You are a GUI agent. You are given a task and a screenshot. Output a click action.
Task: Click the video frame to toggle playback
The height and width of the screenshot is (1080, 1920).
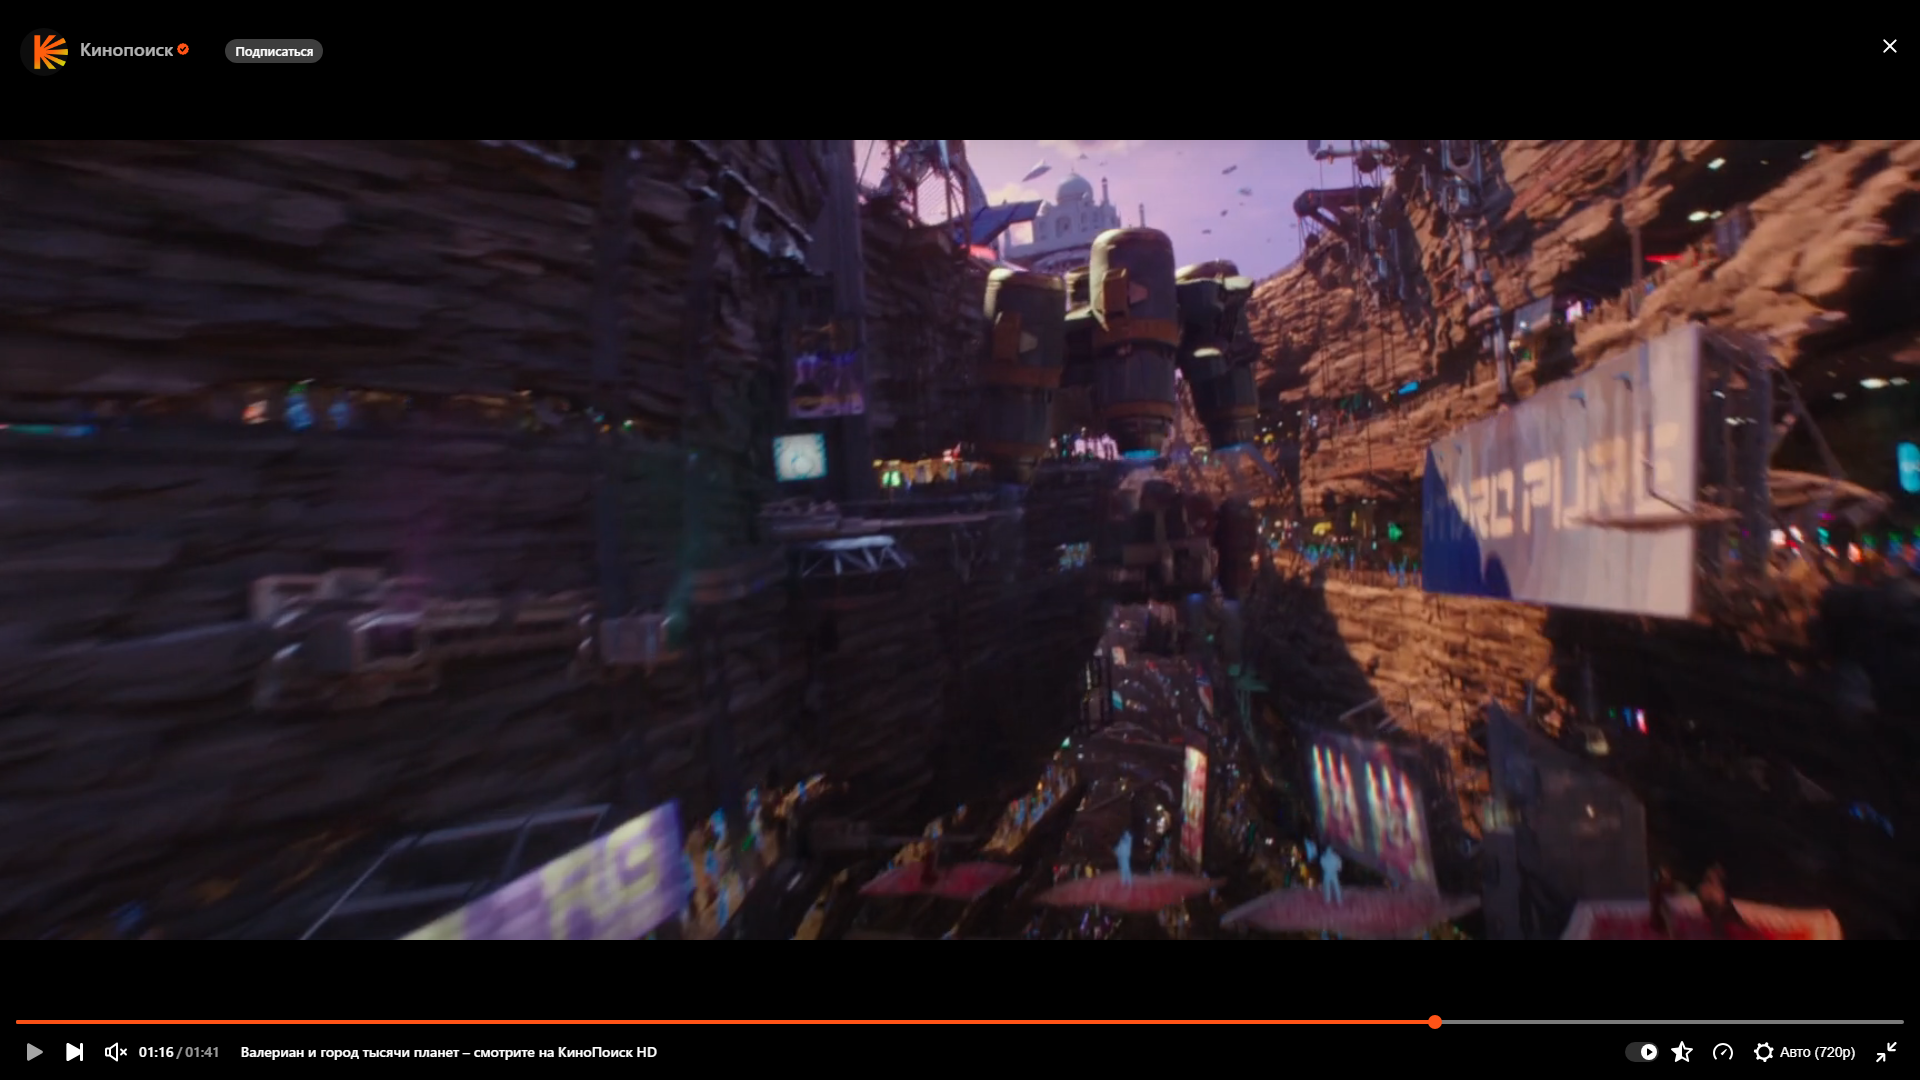point(960,540)
